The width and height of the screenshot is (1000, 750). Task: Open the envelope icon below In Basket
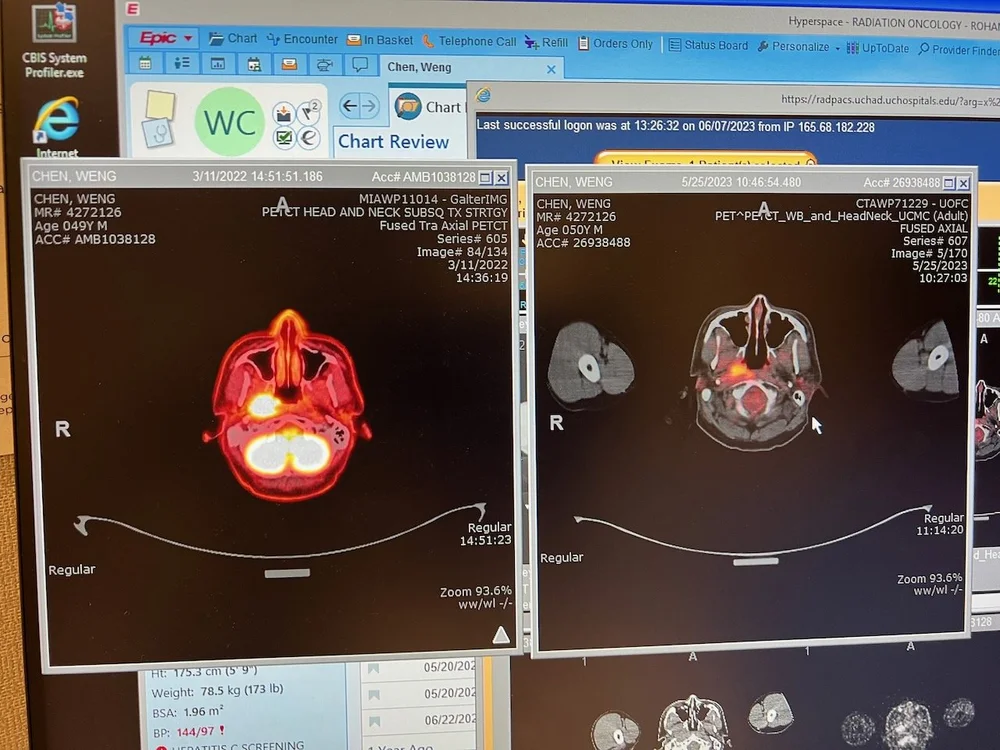pyautogui.click(x=289, y=63)
